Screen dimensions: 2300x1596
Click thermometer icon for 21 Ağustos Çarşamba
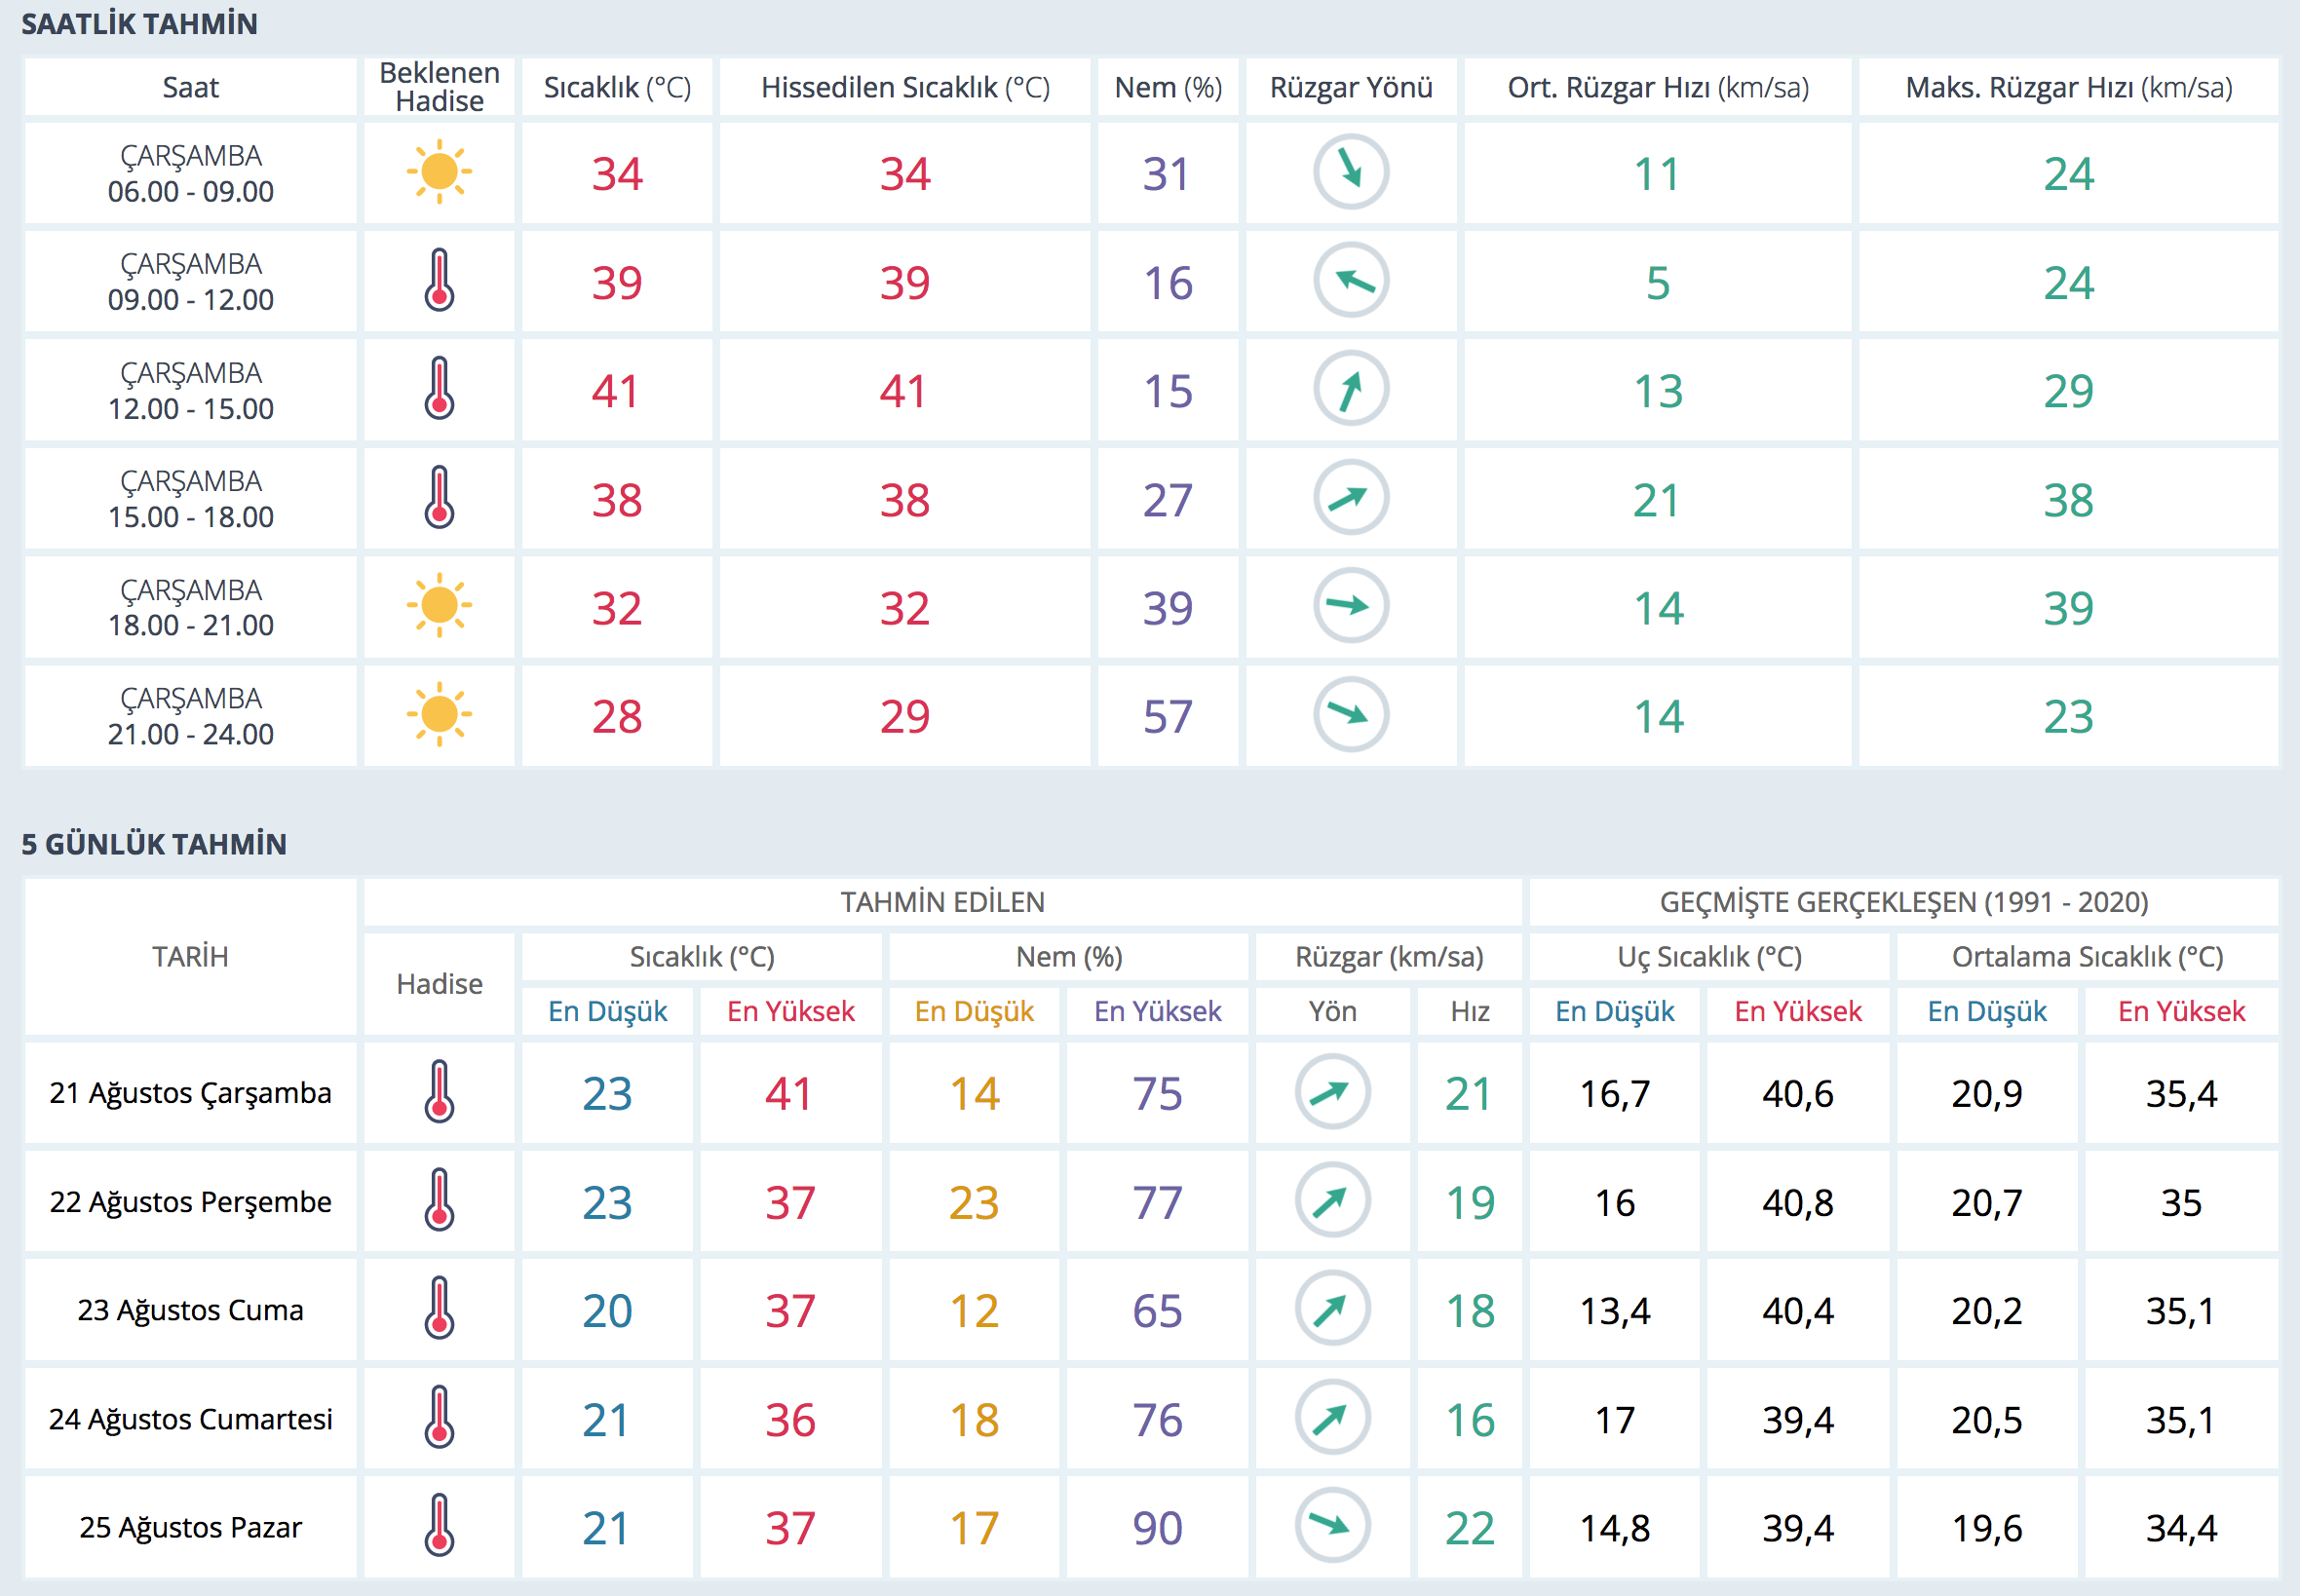pos(439,1092)
